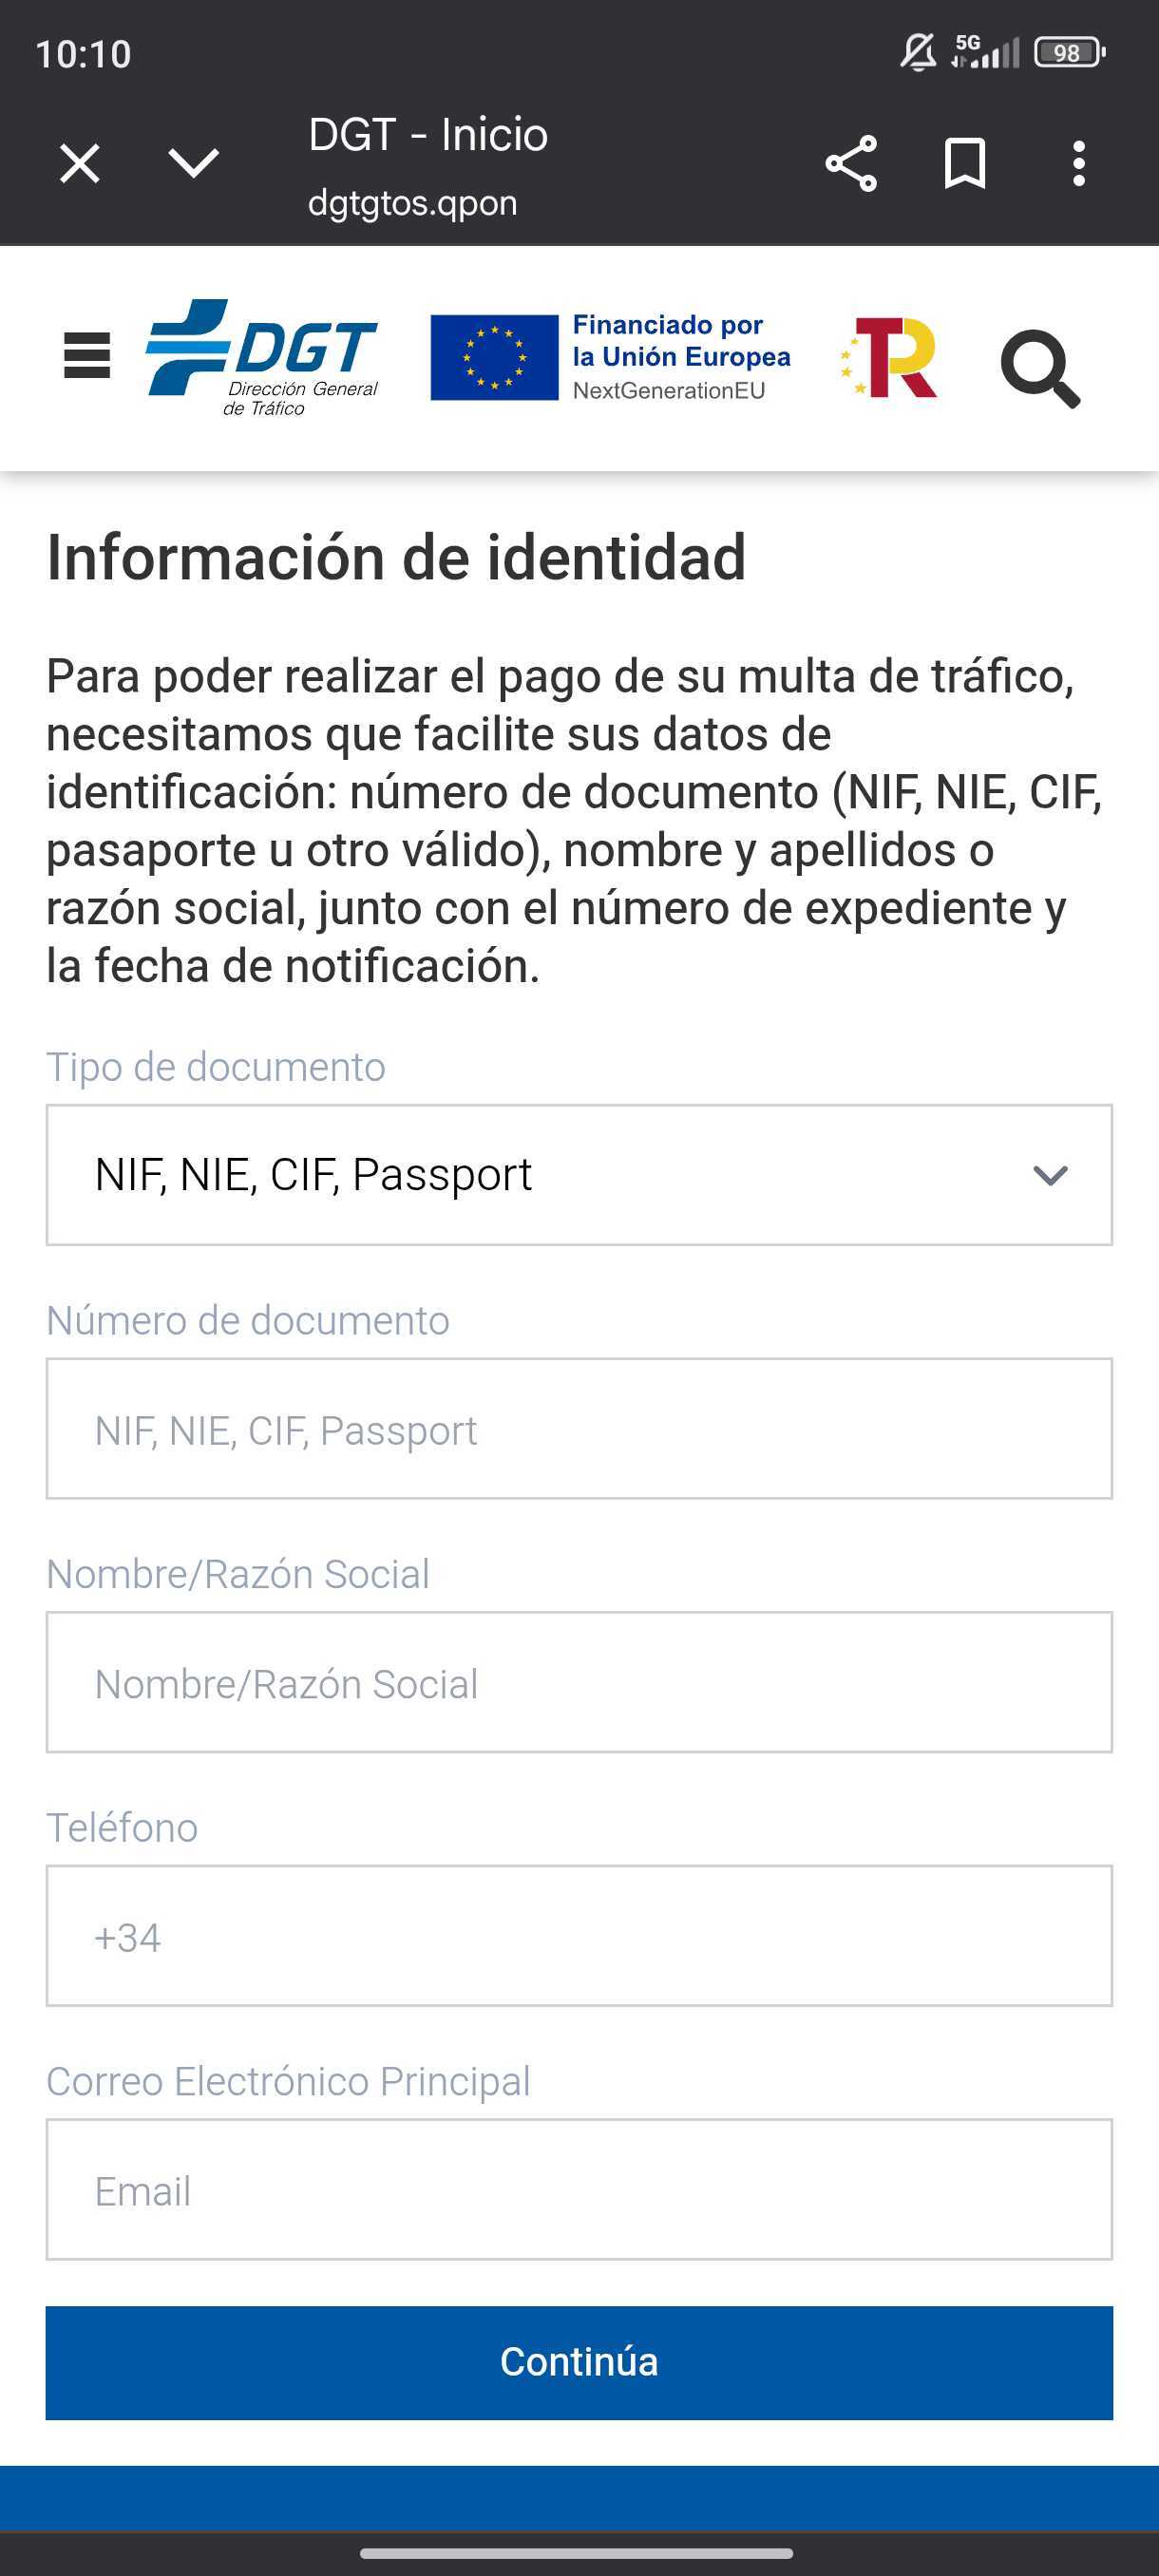Tap the share icon
1159x2576 pixels.
tap(851, 163)
